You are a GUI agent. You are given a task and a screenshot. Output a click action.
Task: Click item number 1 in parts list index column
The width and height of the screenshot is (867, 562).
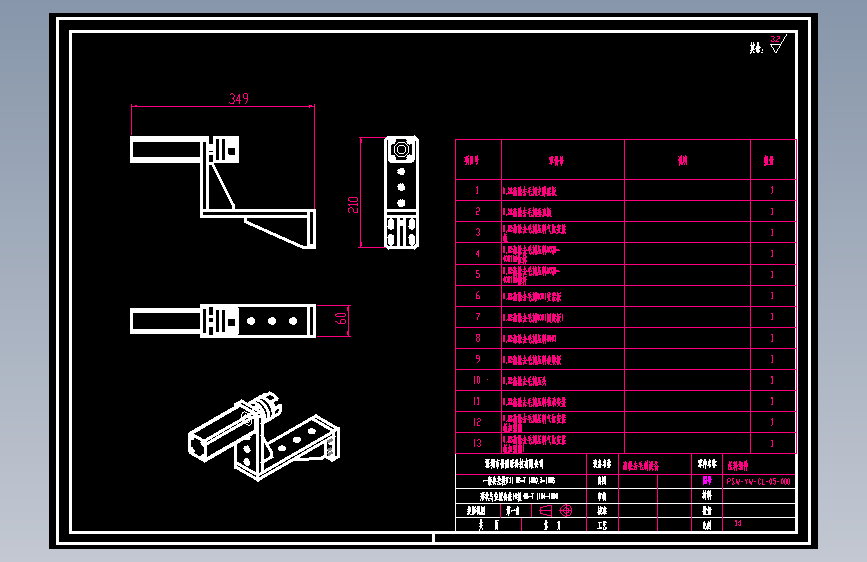pyautogui.click(x=478, y=190)
